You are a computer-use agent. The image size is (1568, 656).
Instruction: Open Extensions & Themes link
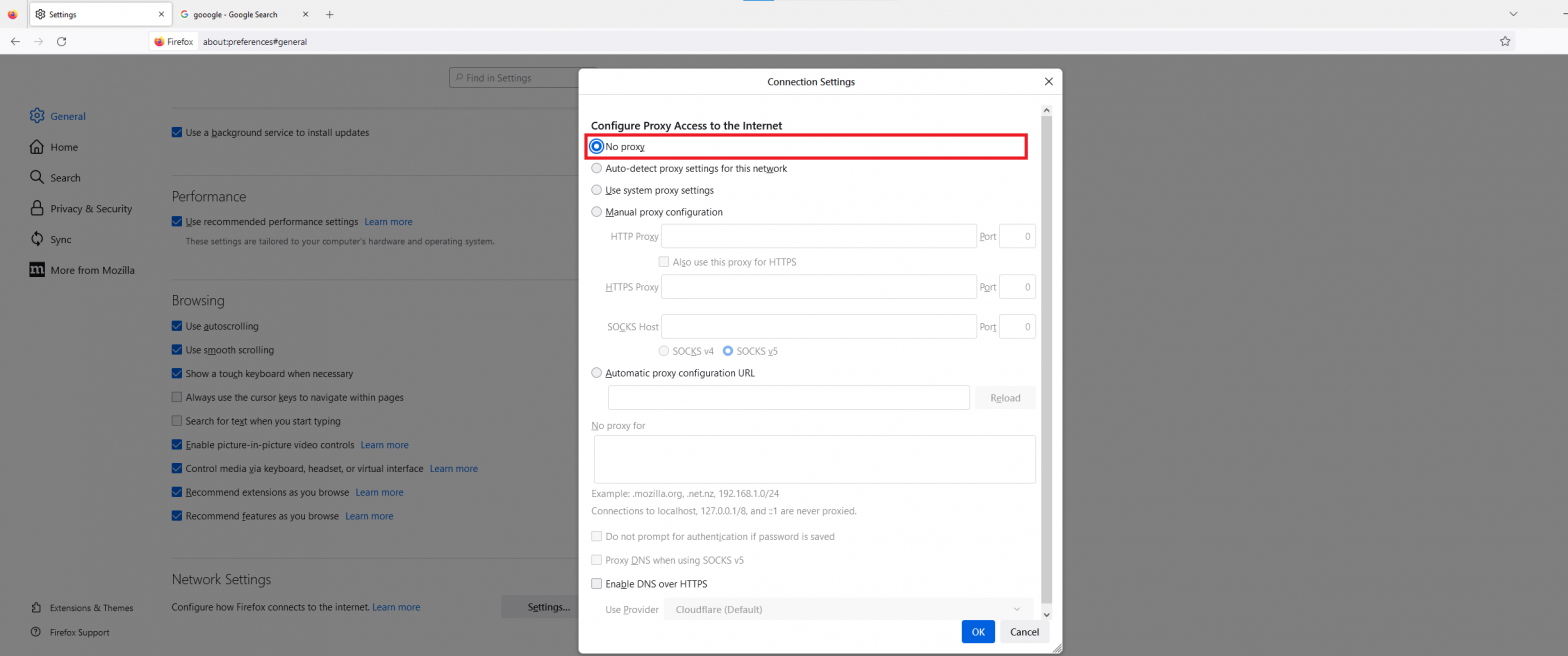82,608
